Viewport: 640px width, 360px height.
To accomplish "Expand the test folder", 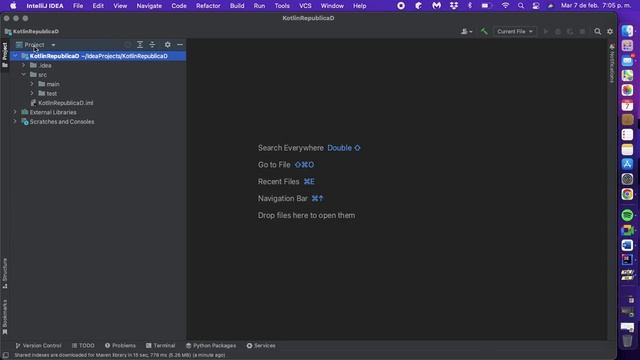I will (32, 93).
